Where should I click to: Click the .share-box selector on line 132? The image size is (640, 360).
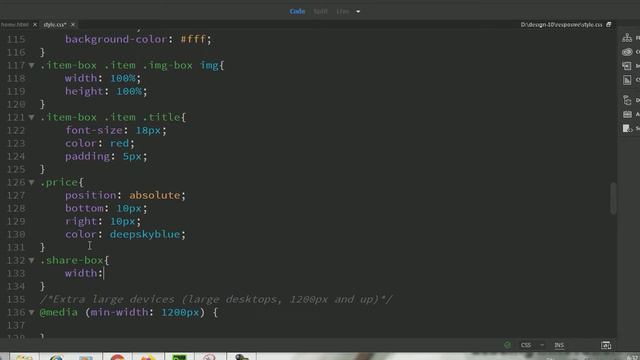(x=71, y=260)
